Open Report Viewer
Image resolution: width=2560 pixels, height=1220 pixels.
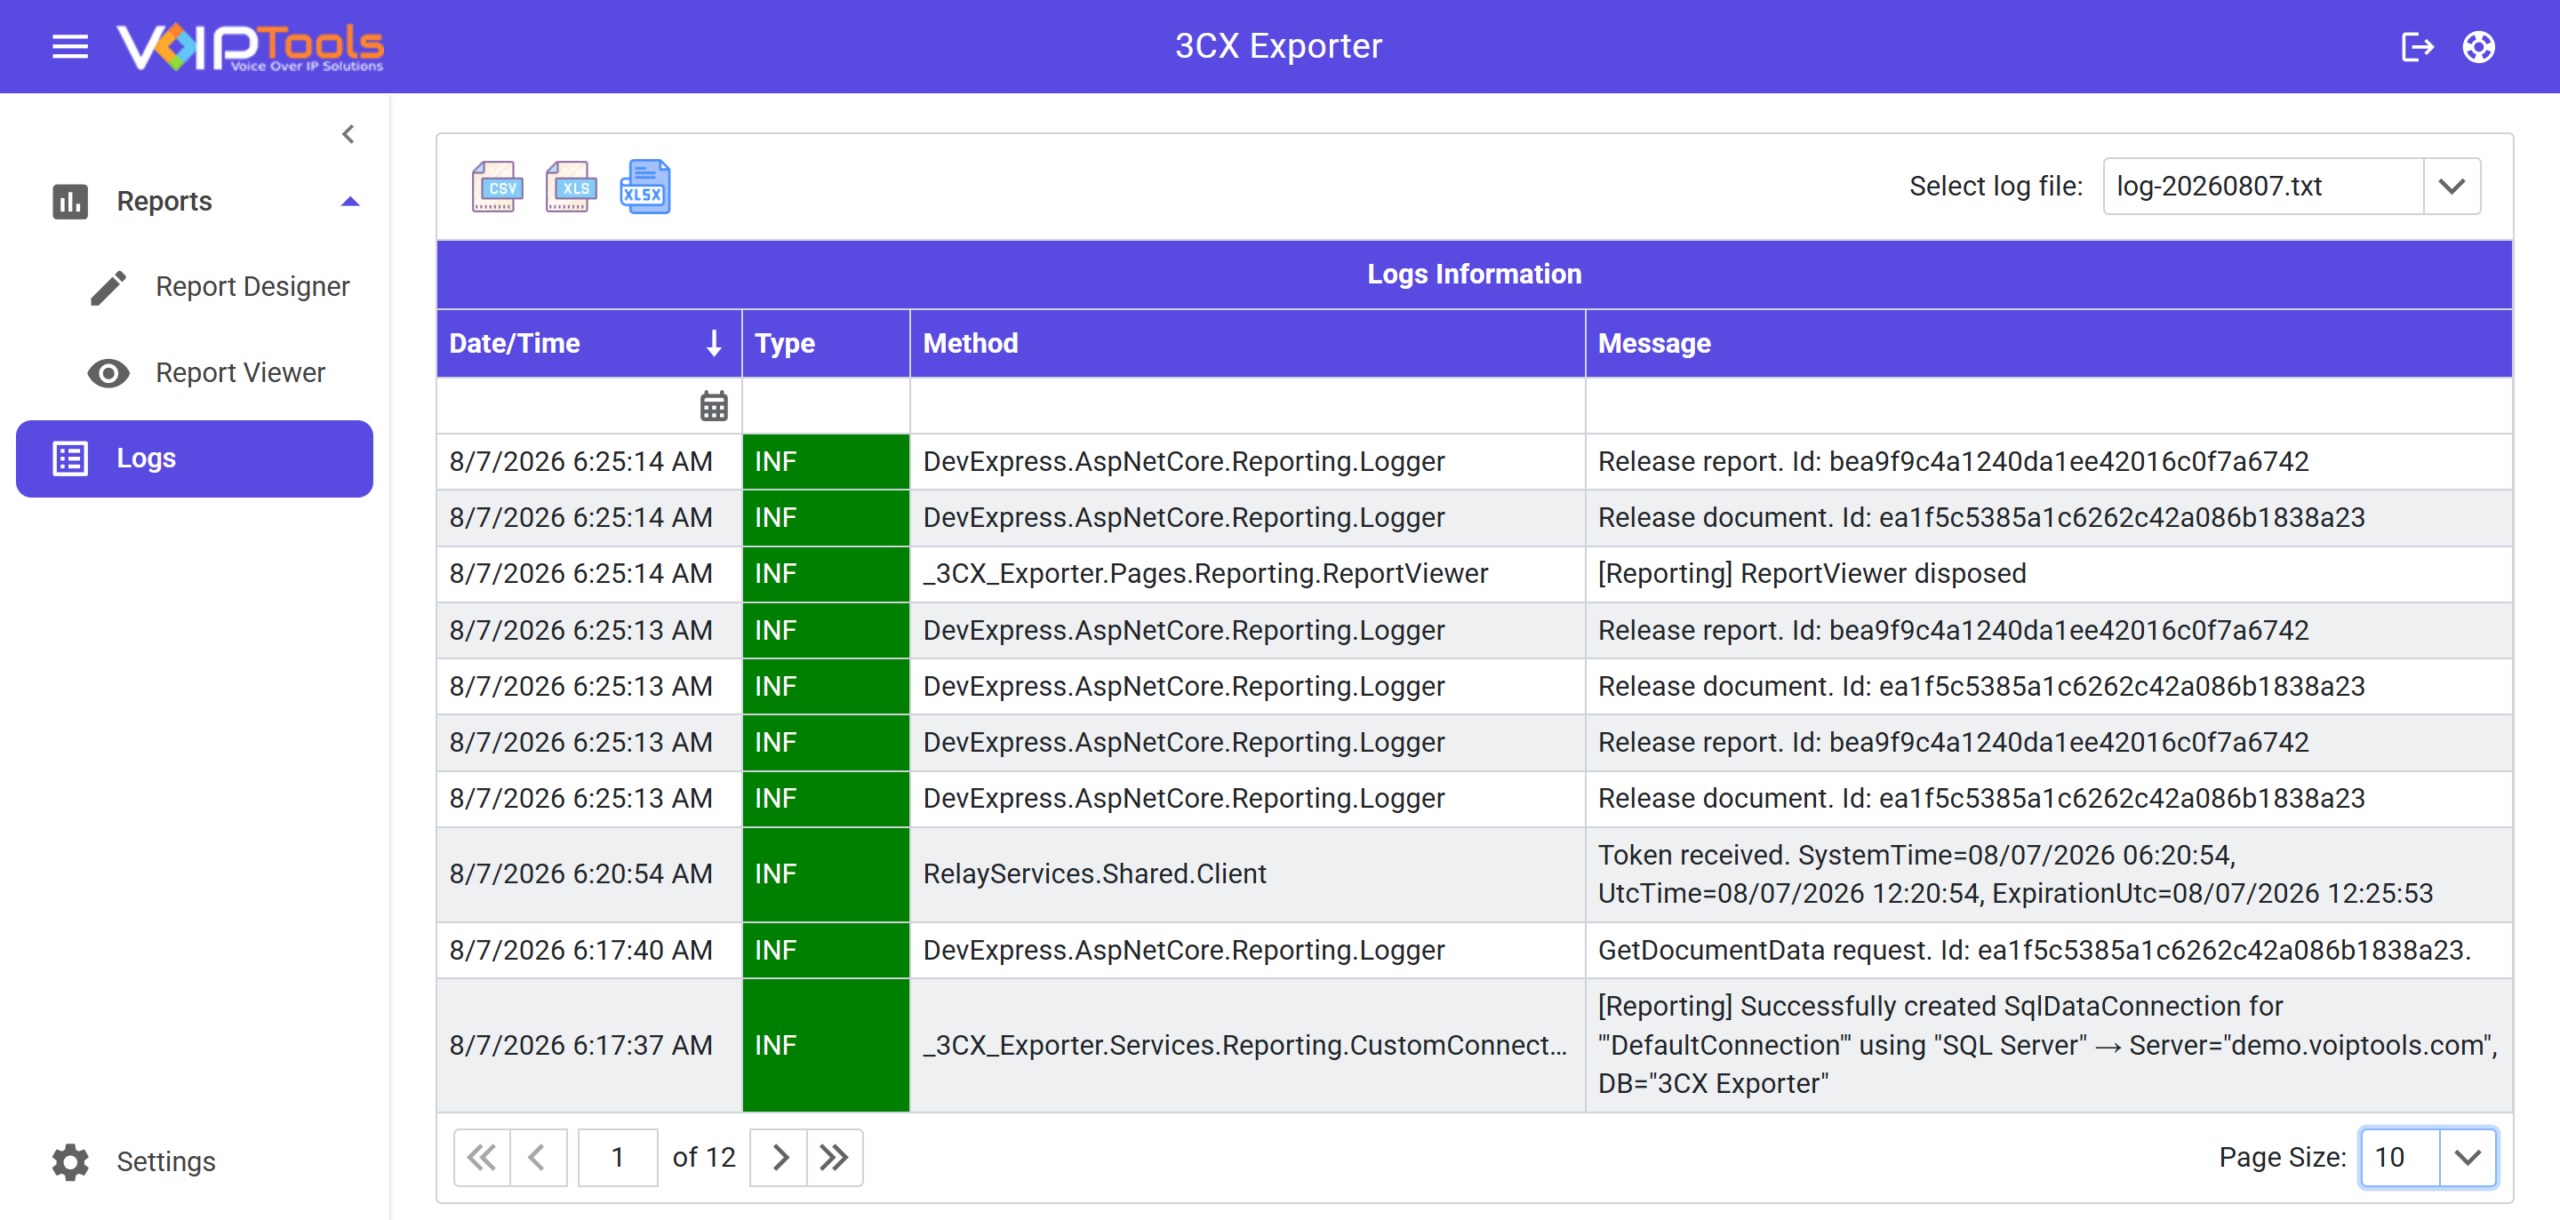point(241,373)
